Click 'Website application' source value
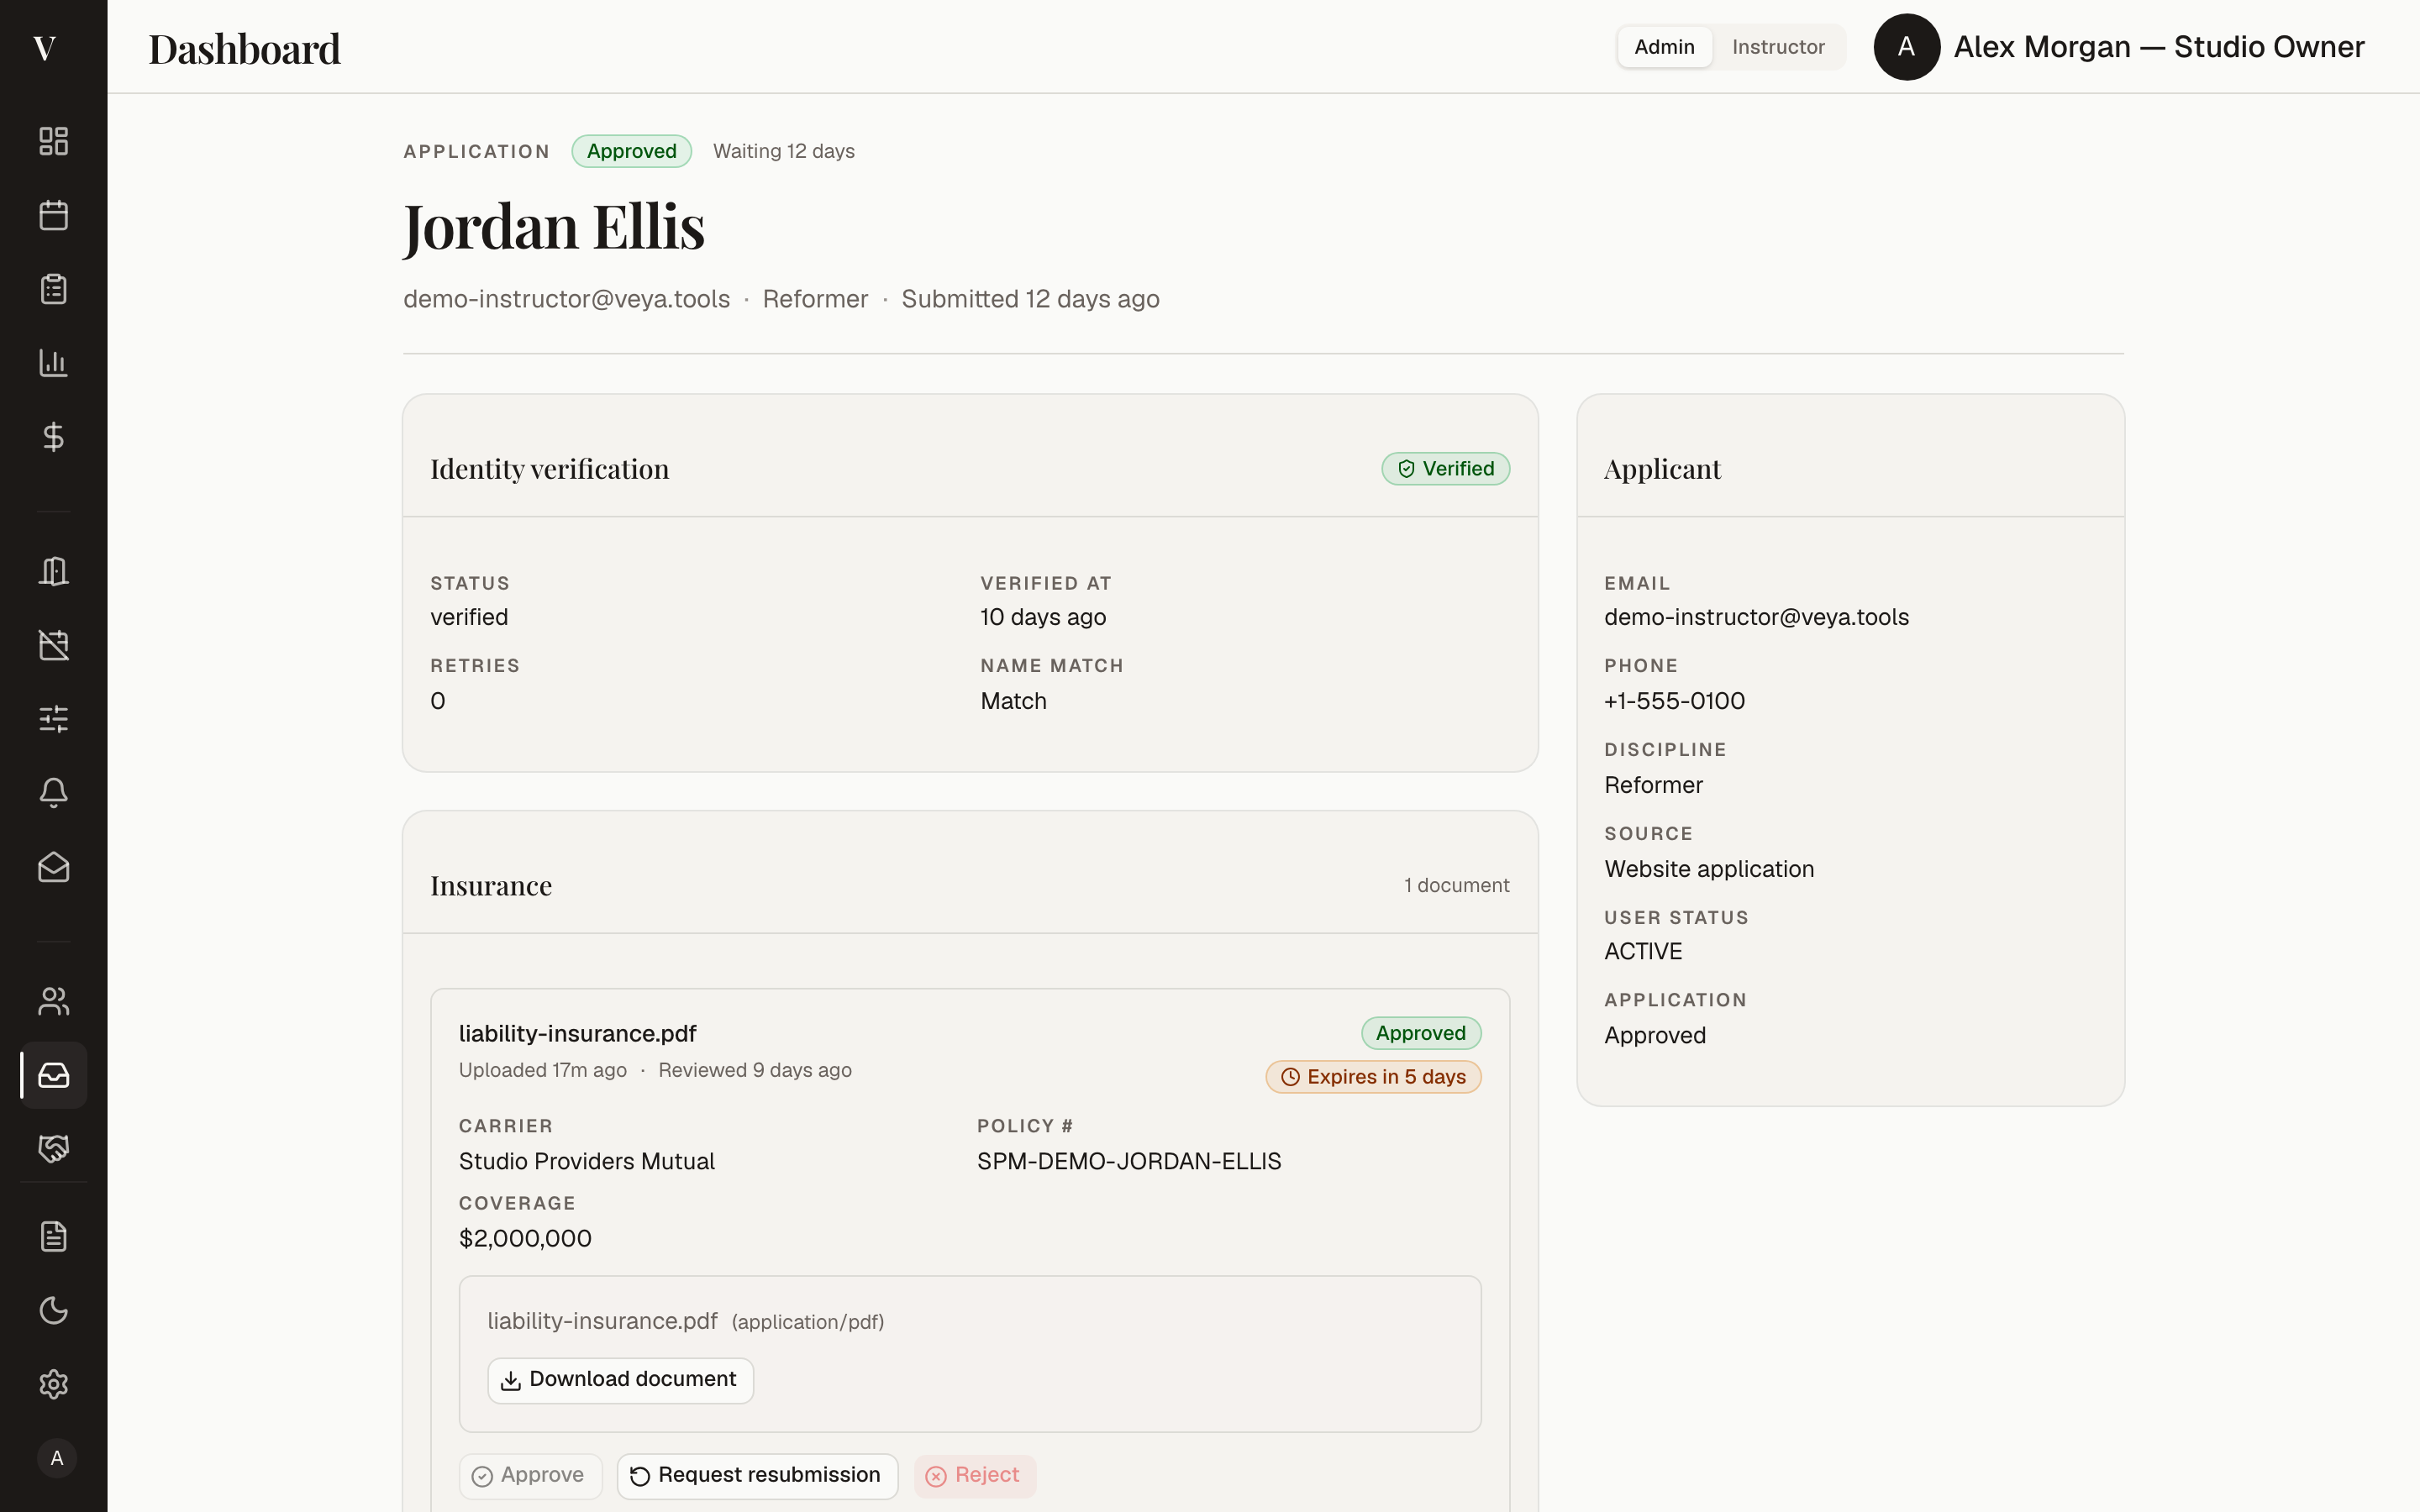 tap(1709, 869)
